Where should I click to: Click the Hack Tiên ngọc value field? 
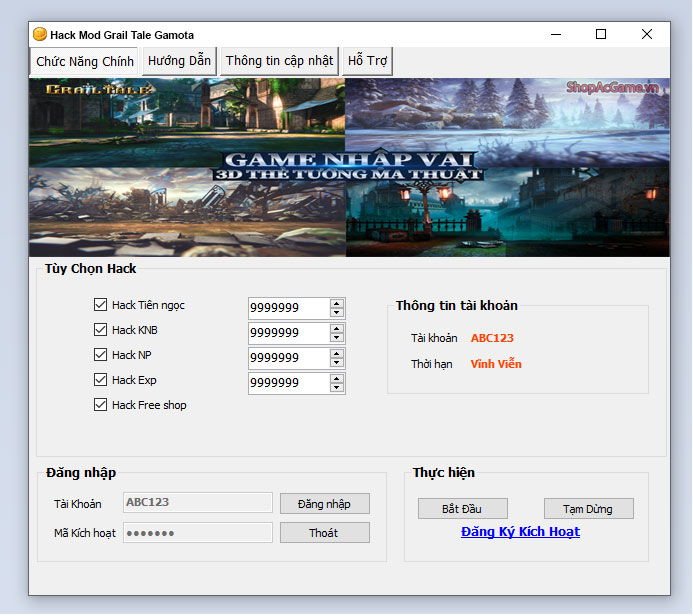(x=289, y=308)
